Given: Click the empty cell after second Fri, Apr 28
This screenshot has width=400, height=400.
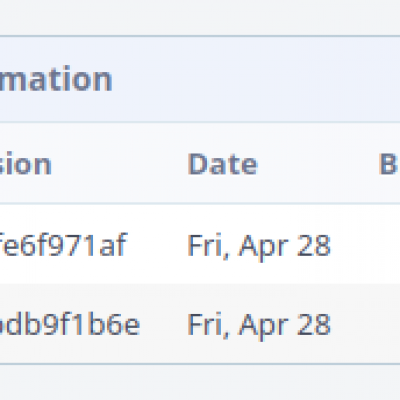Looking at the screenshot, I should 367,324.
